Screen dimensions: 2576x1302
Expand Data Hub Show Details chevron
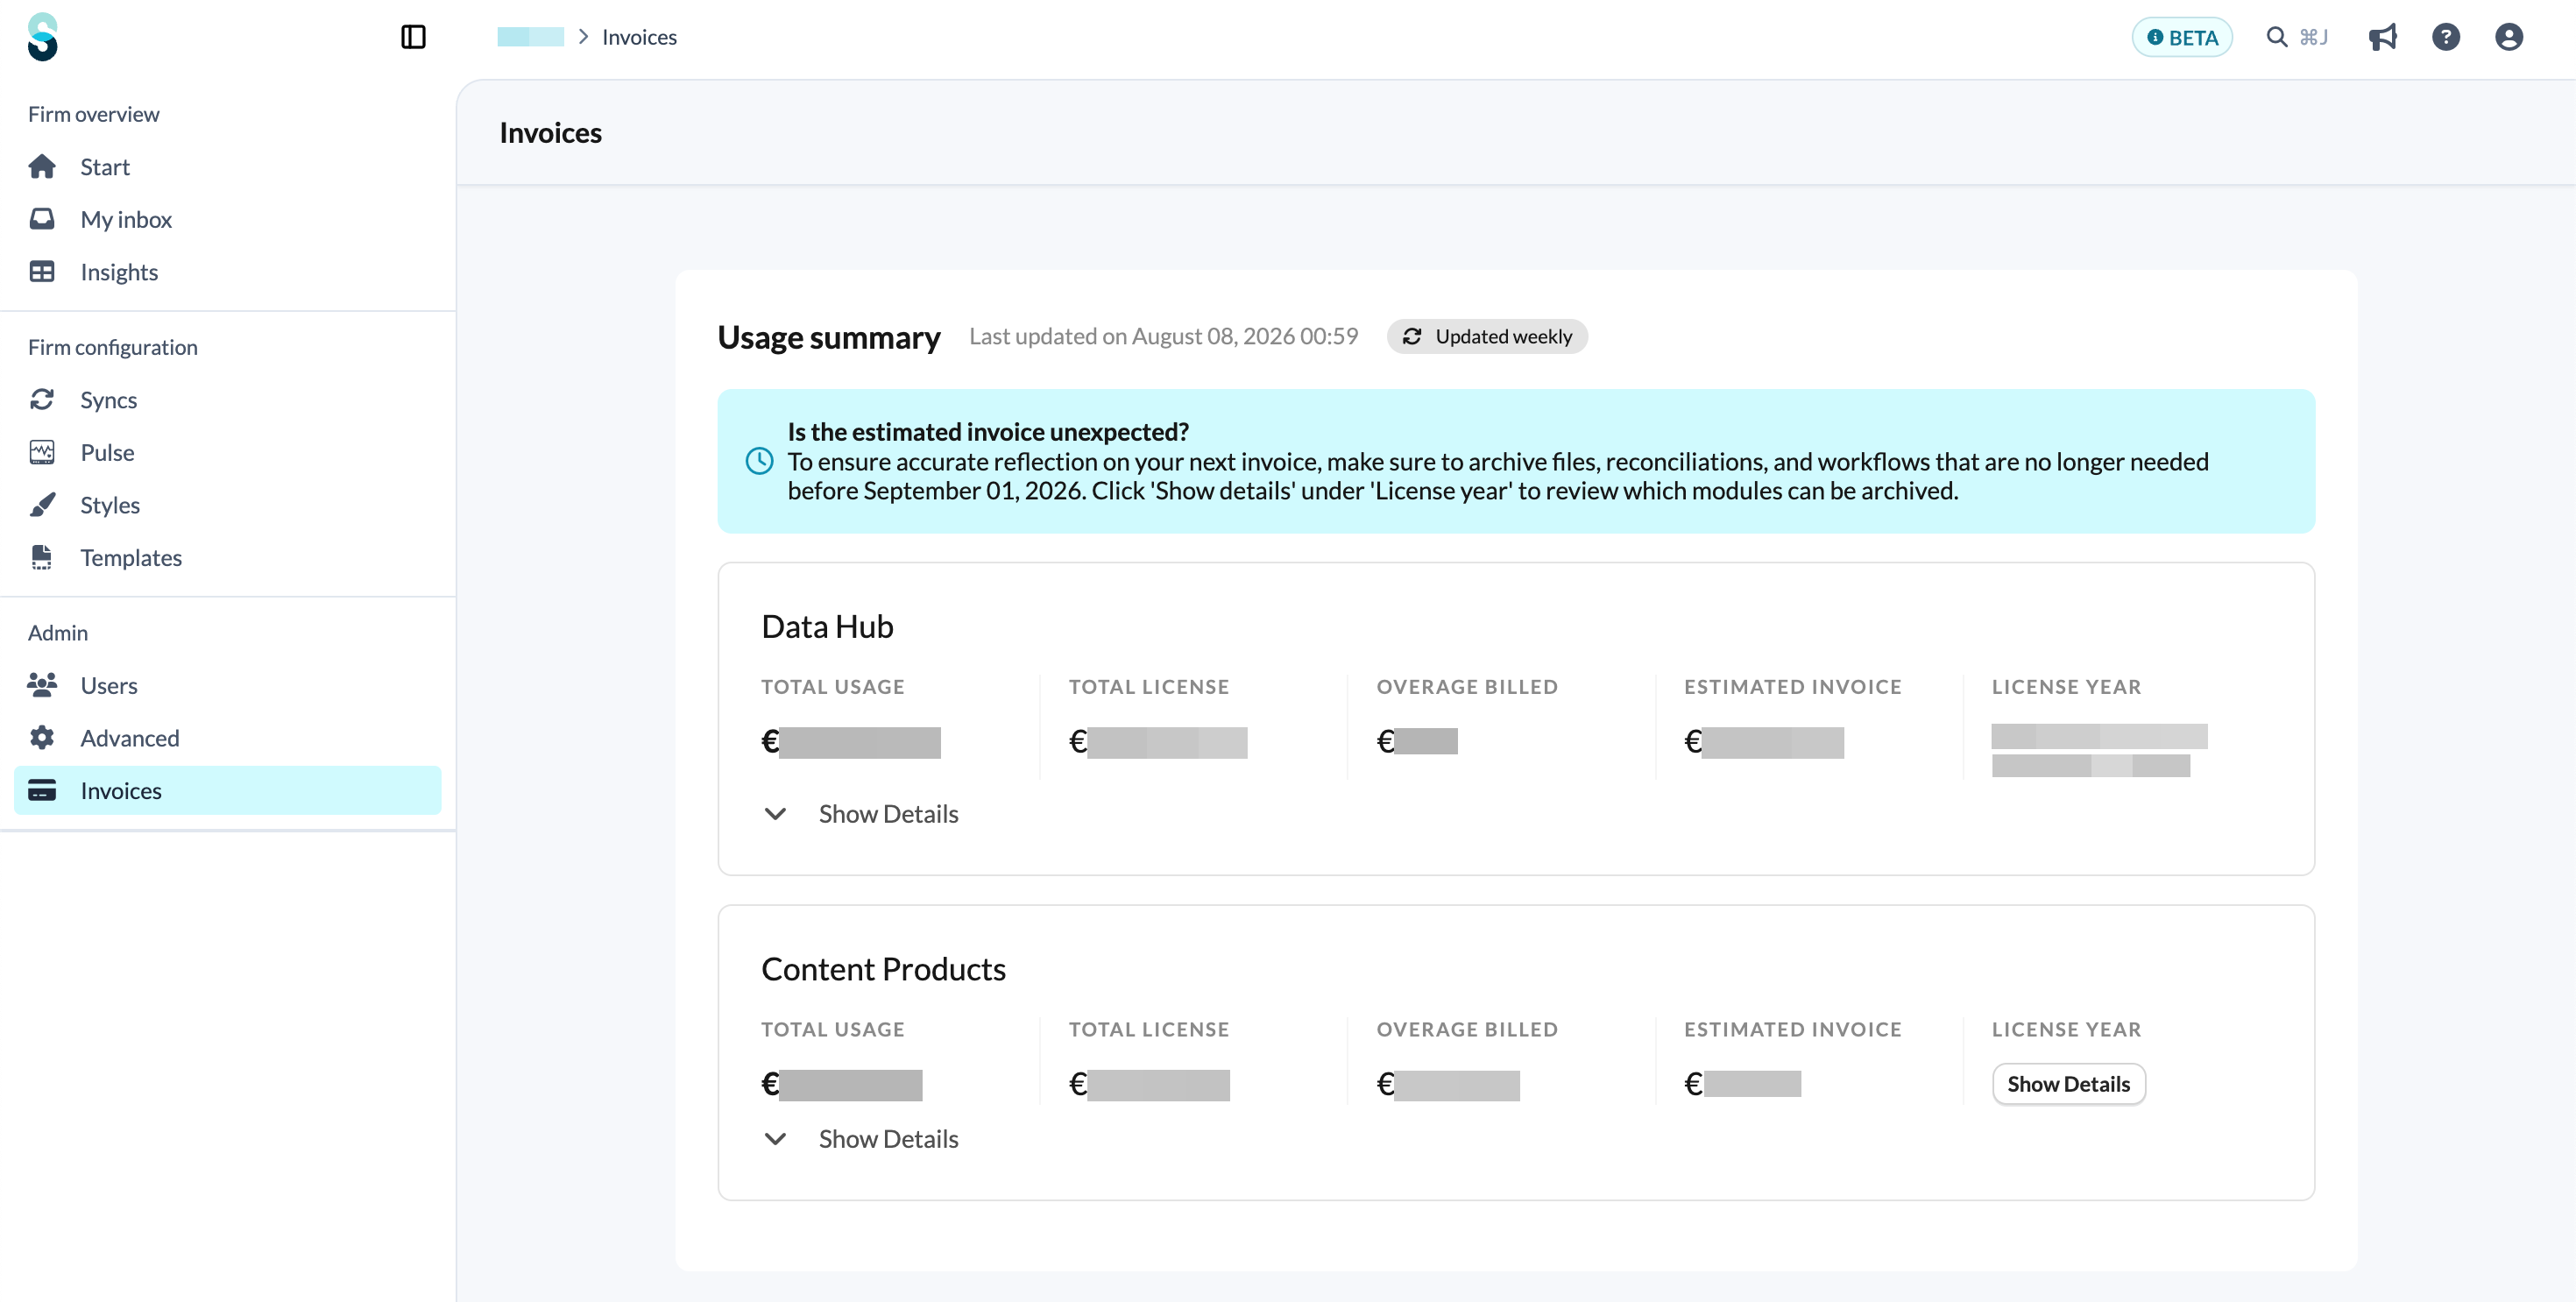(775, 814)
